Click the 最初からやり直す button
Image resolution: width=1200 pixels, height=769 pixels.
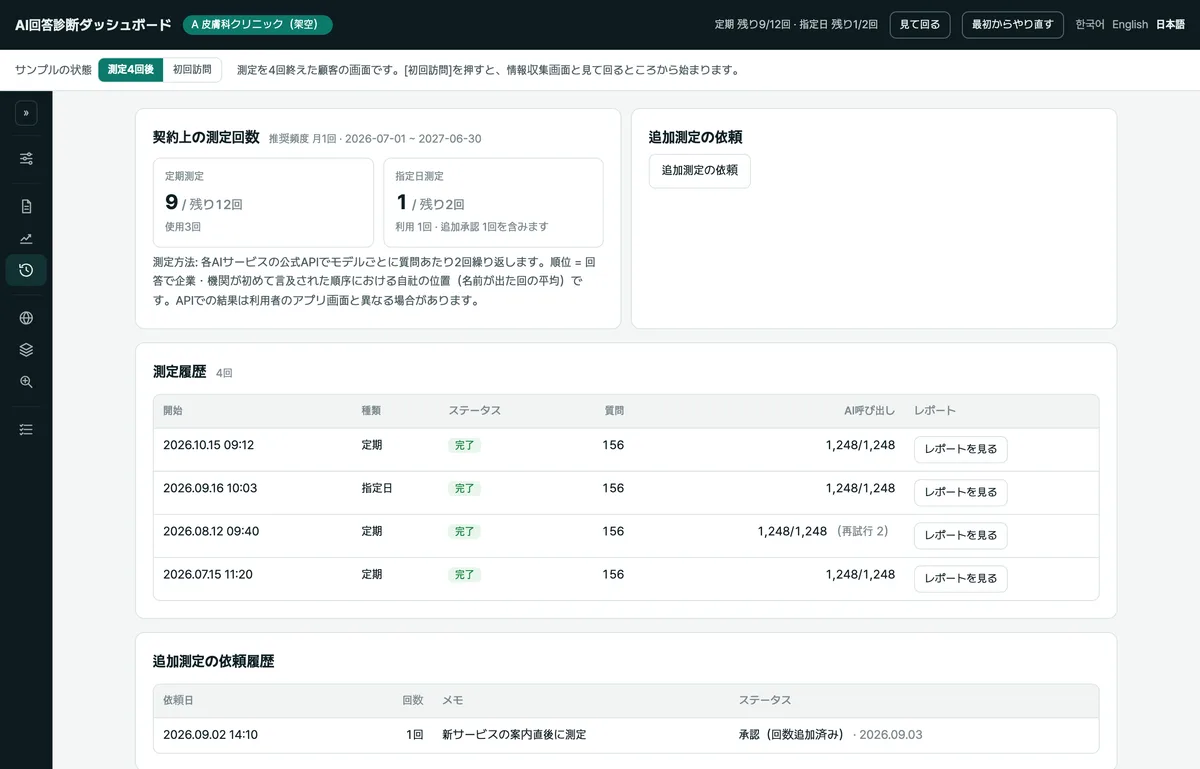[x=1012, y=25]
